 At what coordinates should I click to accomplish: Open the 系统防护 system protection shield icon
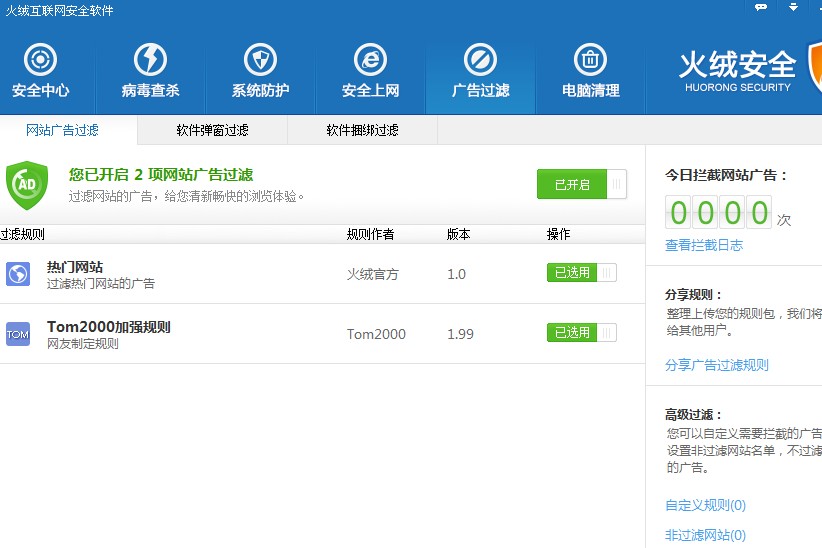(x=260, y=61)
